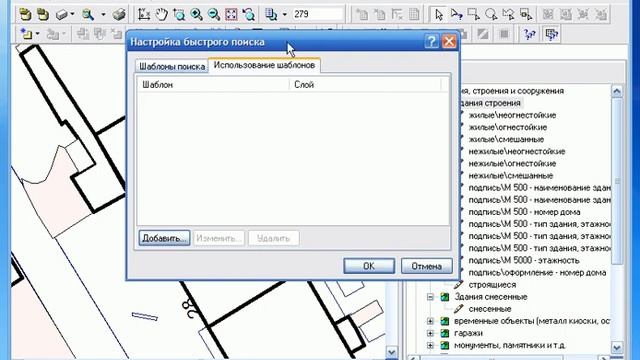Click scroll up arrow of layer tree scrollbar
This screenshot has height=360, width=640.
tap(617, 91)
